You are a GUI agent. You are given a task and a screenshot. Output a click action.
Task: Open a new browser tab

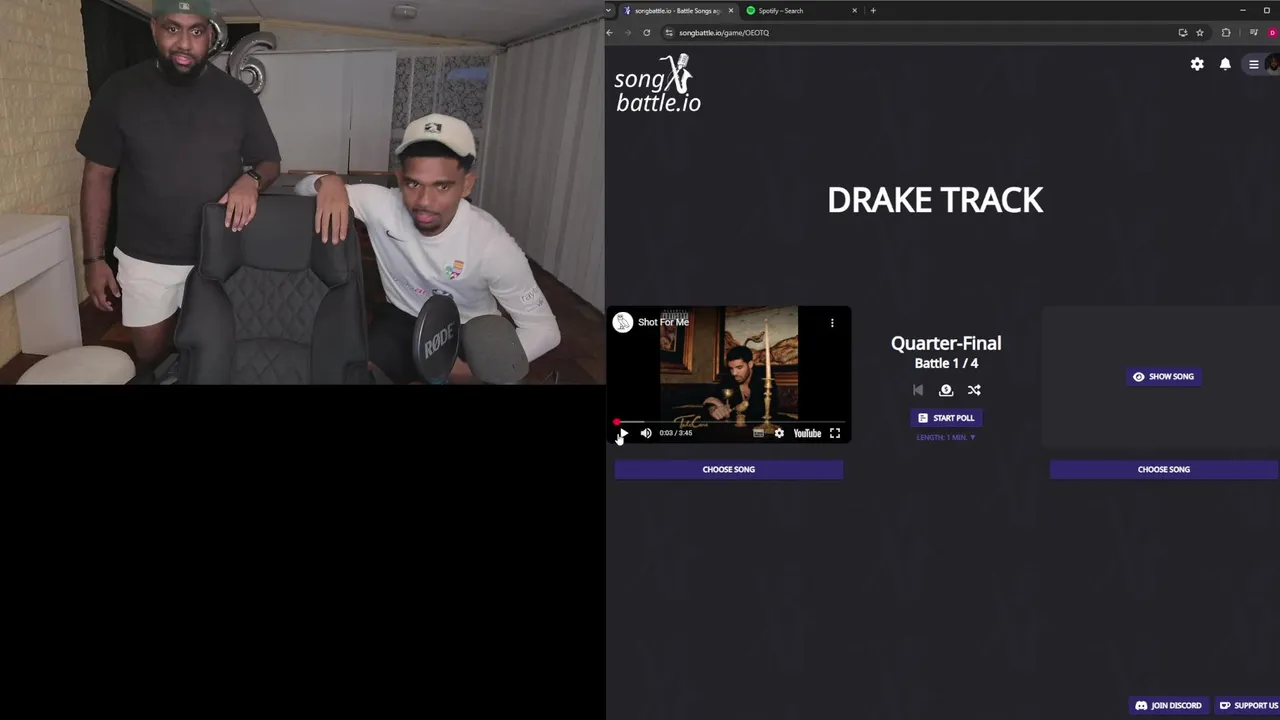click(x=873, y=10)
